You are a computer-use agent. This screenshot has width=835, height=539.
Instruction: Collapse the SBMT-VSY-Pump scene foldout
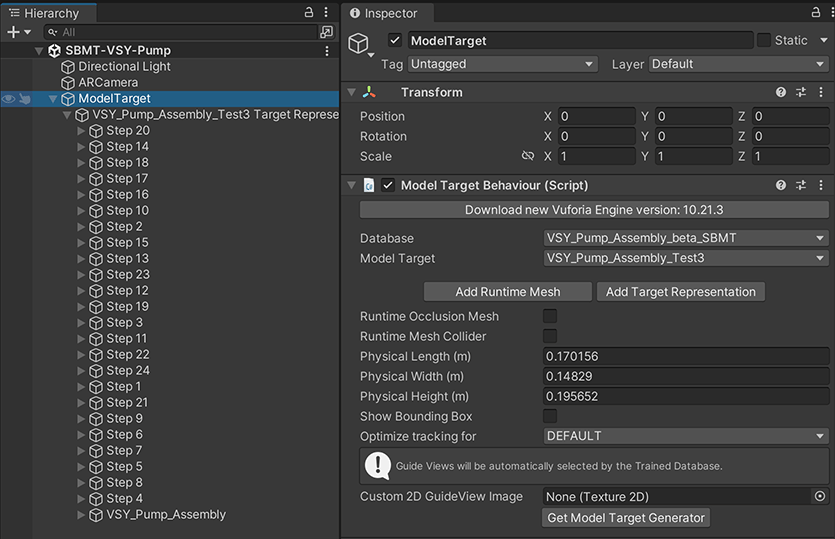coord(39,51)
